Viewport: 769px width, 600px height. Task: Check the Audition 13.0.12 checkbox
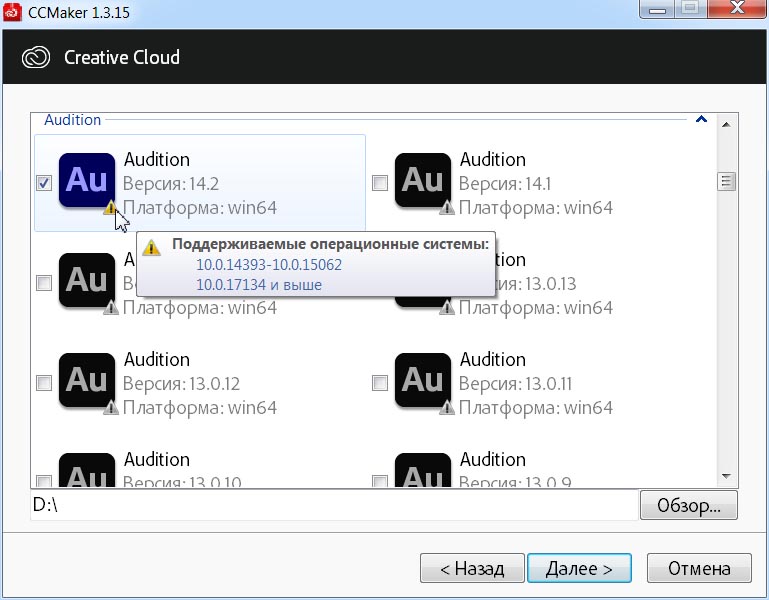point(44,383)
